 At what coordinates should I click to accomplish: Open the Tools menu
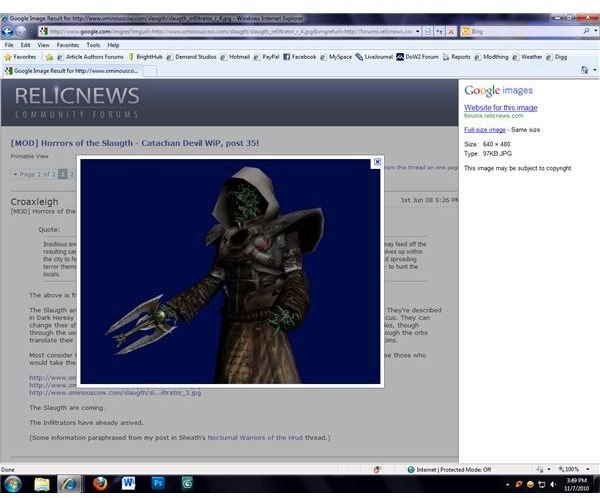[x=93, y=45]
